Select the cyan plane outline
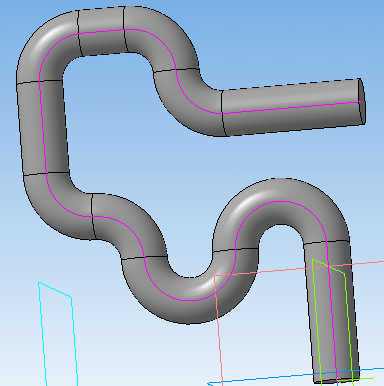The height and width of the screenshot is (386, 384). click(59, 334)
